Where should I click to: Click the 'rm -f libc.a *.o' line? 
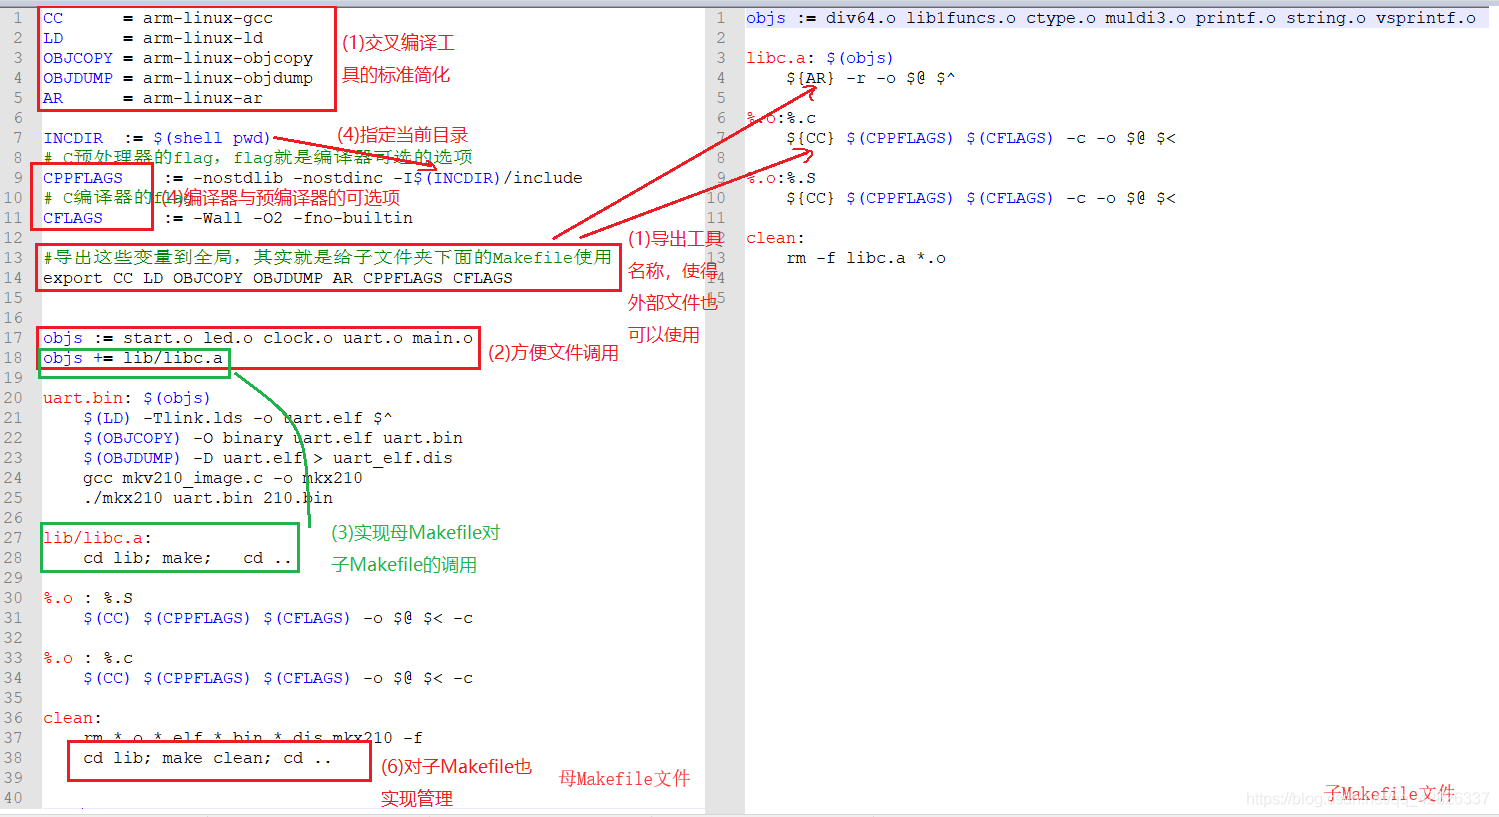tap(866, 258)
